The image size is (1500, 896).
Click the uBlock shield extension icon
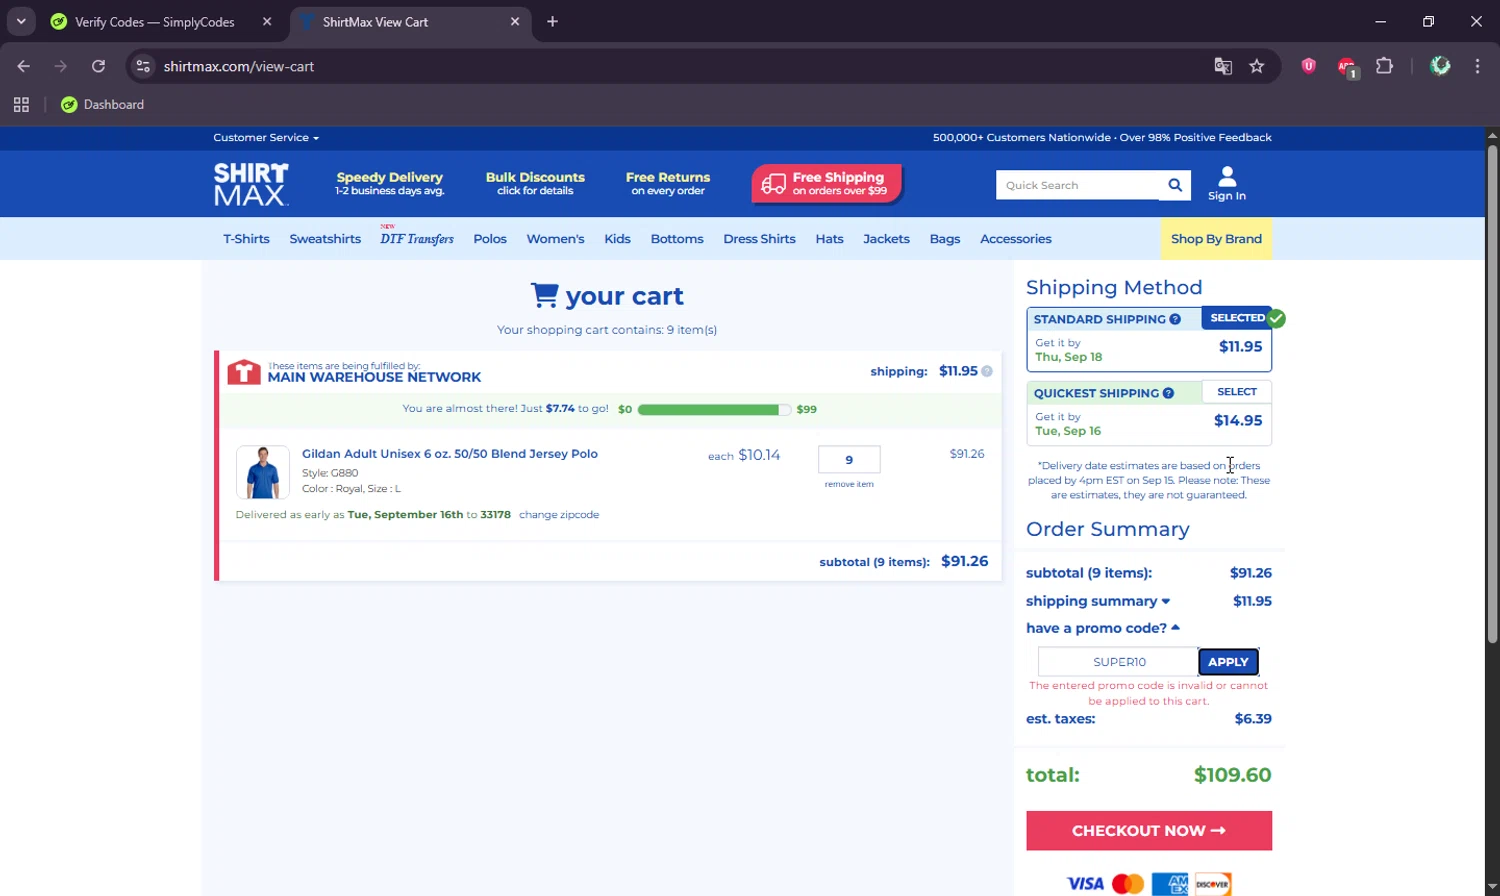pos(1308,66)
